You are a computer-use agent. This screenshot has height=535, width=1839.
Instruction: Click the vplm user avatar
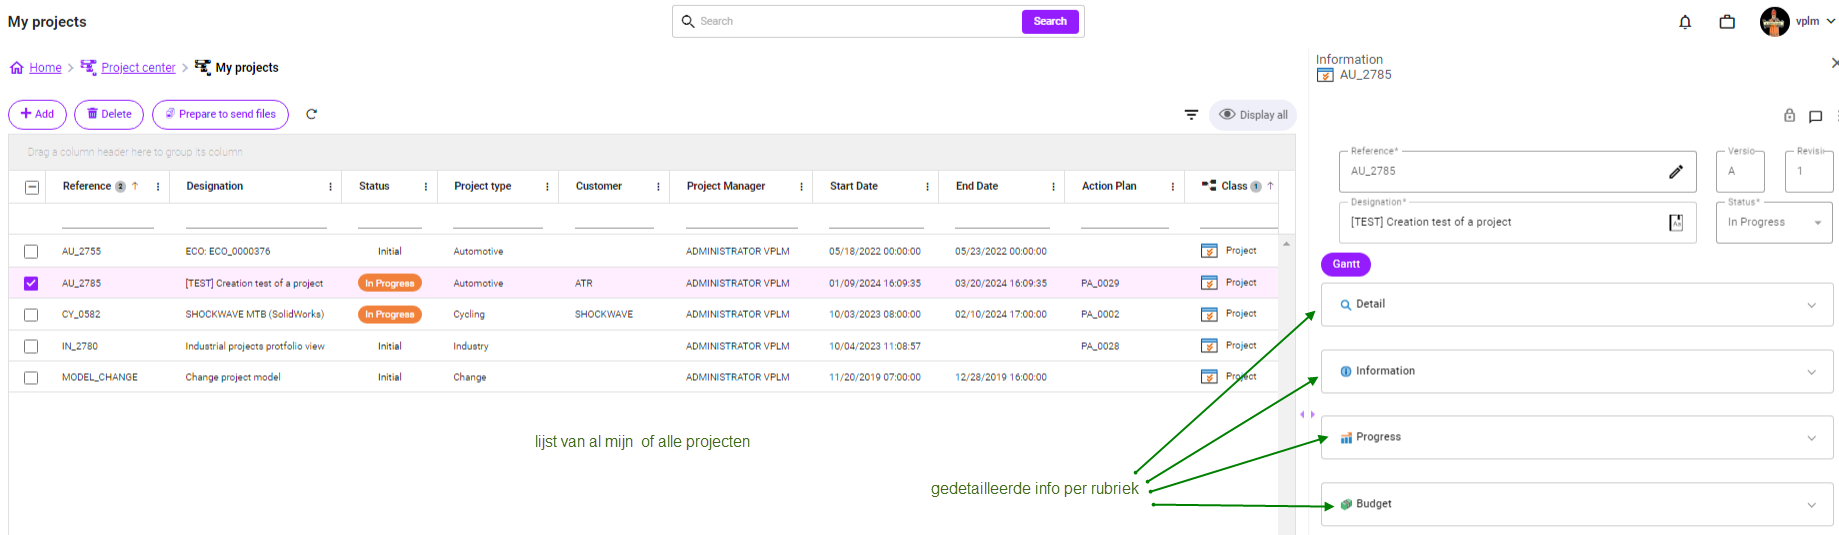pyautogui.click(x=1774, y=21)
